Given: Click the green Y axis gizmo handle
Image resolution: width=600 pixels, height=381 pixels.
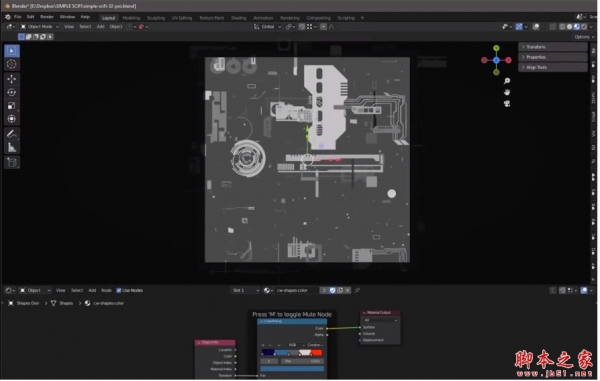Looking at the screenshot, I should coord(496,48).
